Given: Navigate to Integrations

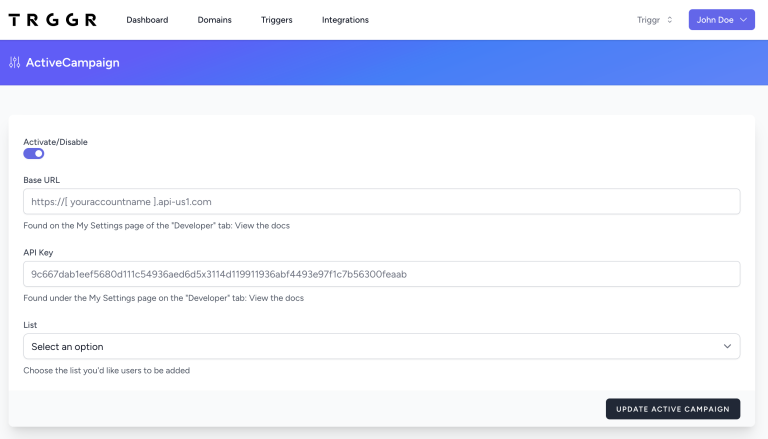Looking at the screenshot, I should click(x=345, y=20).
